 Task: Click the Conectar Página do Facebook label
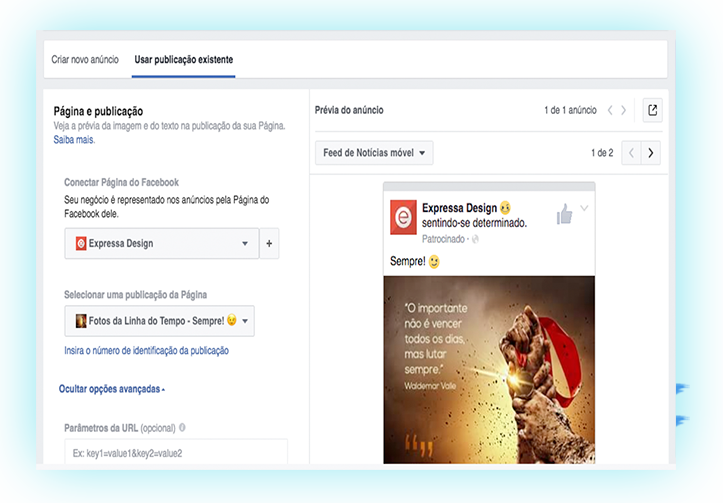[x=121, y=183]
